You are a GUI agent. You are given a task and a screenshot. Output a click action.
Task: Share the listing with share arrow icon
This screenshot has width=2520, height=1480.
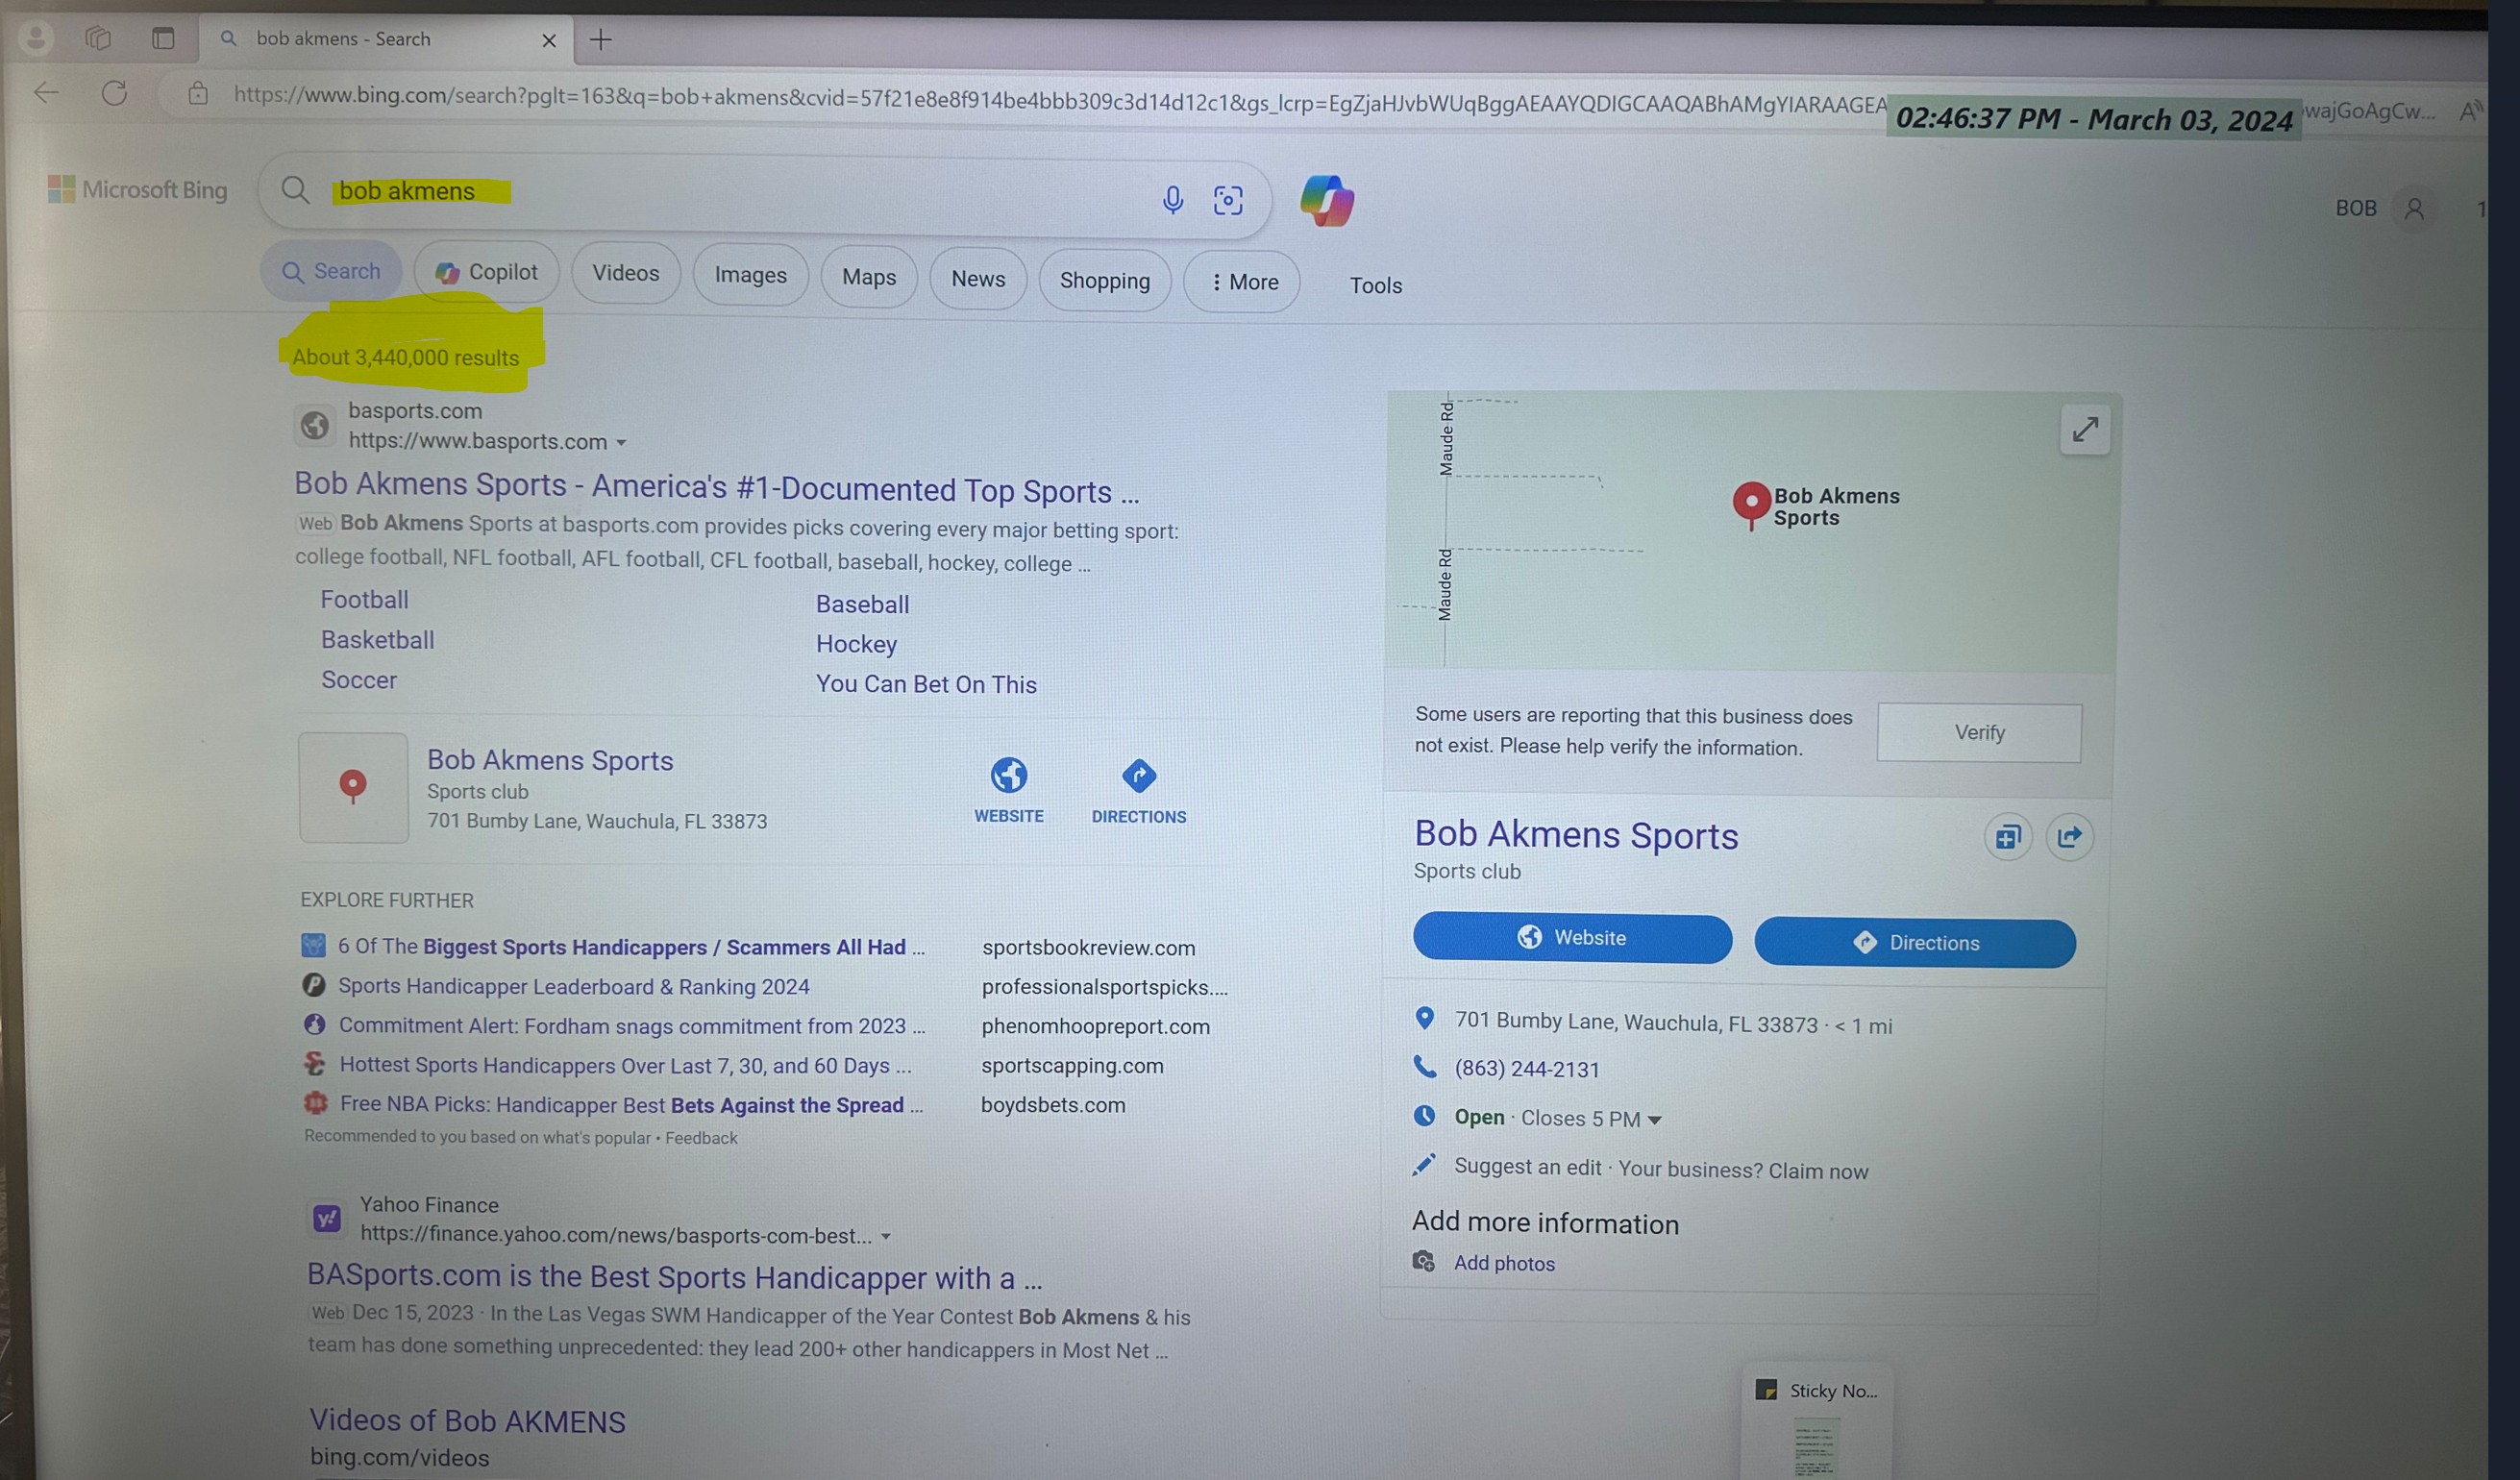2069,837
